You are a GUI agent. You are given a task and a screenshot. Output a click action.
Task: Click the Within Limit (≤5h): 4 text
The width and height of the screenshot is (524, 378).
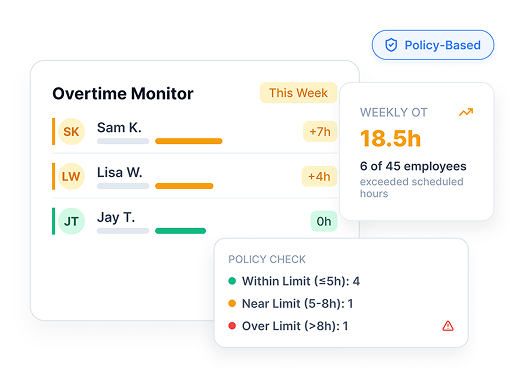(x=301, y=281)
